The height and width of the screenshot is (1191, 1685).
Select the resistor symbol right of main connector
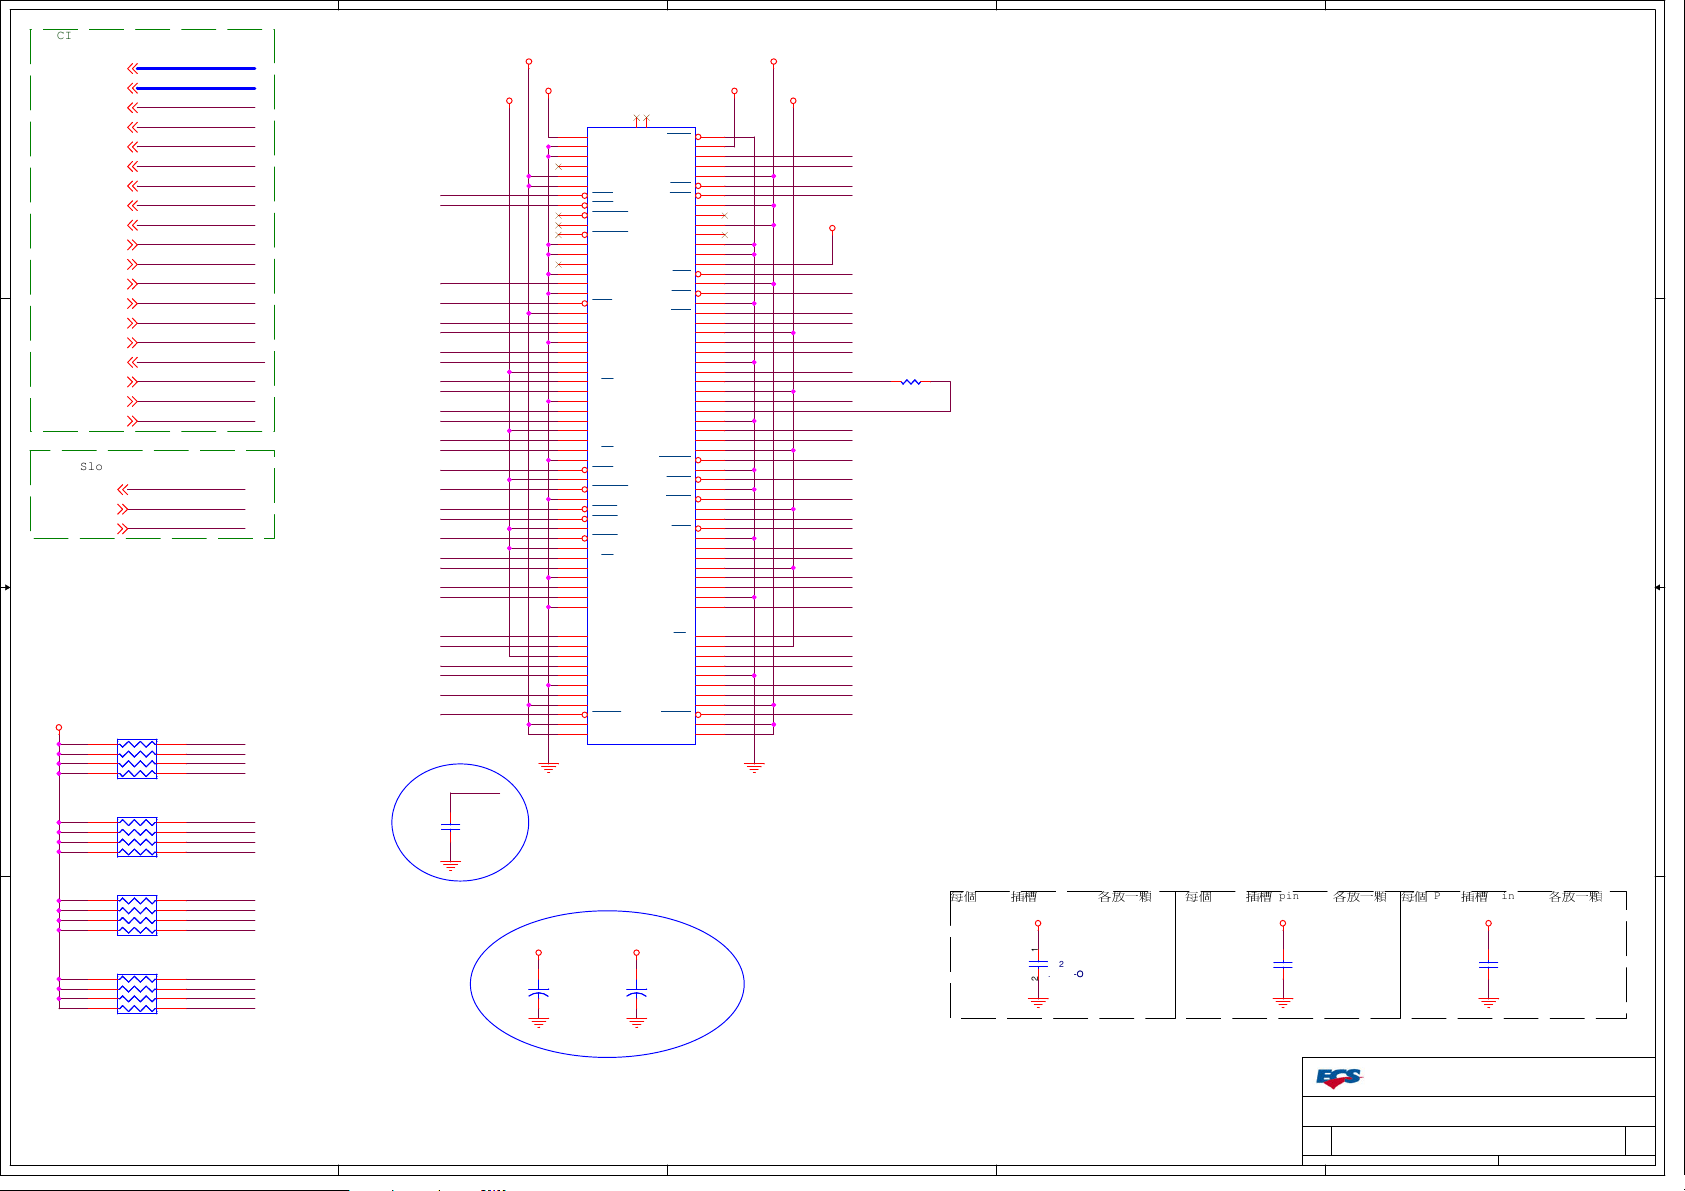tap(911, 382)
